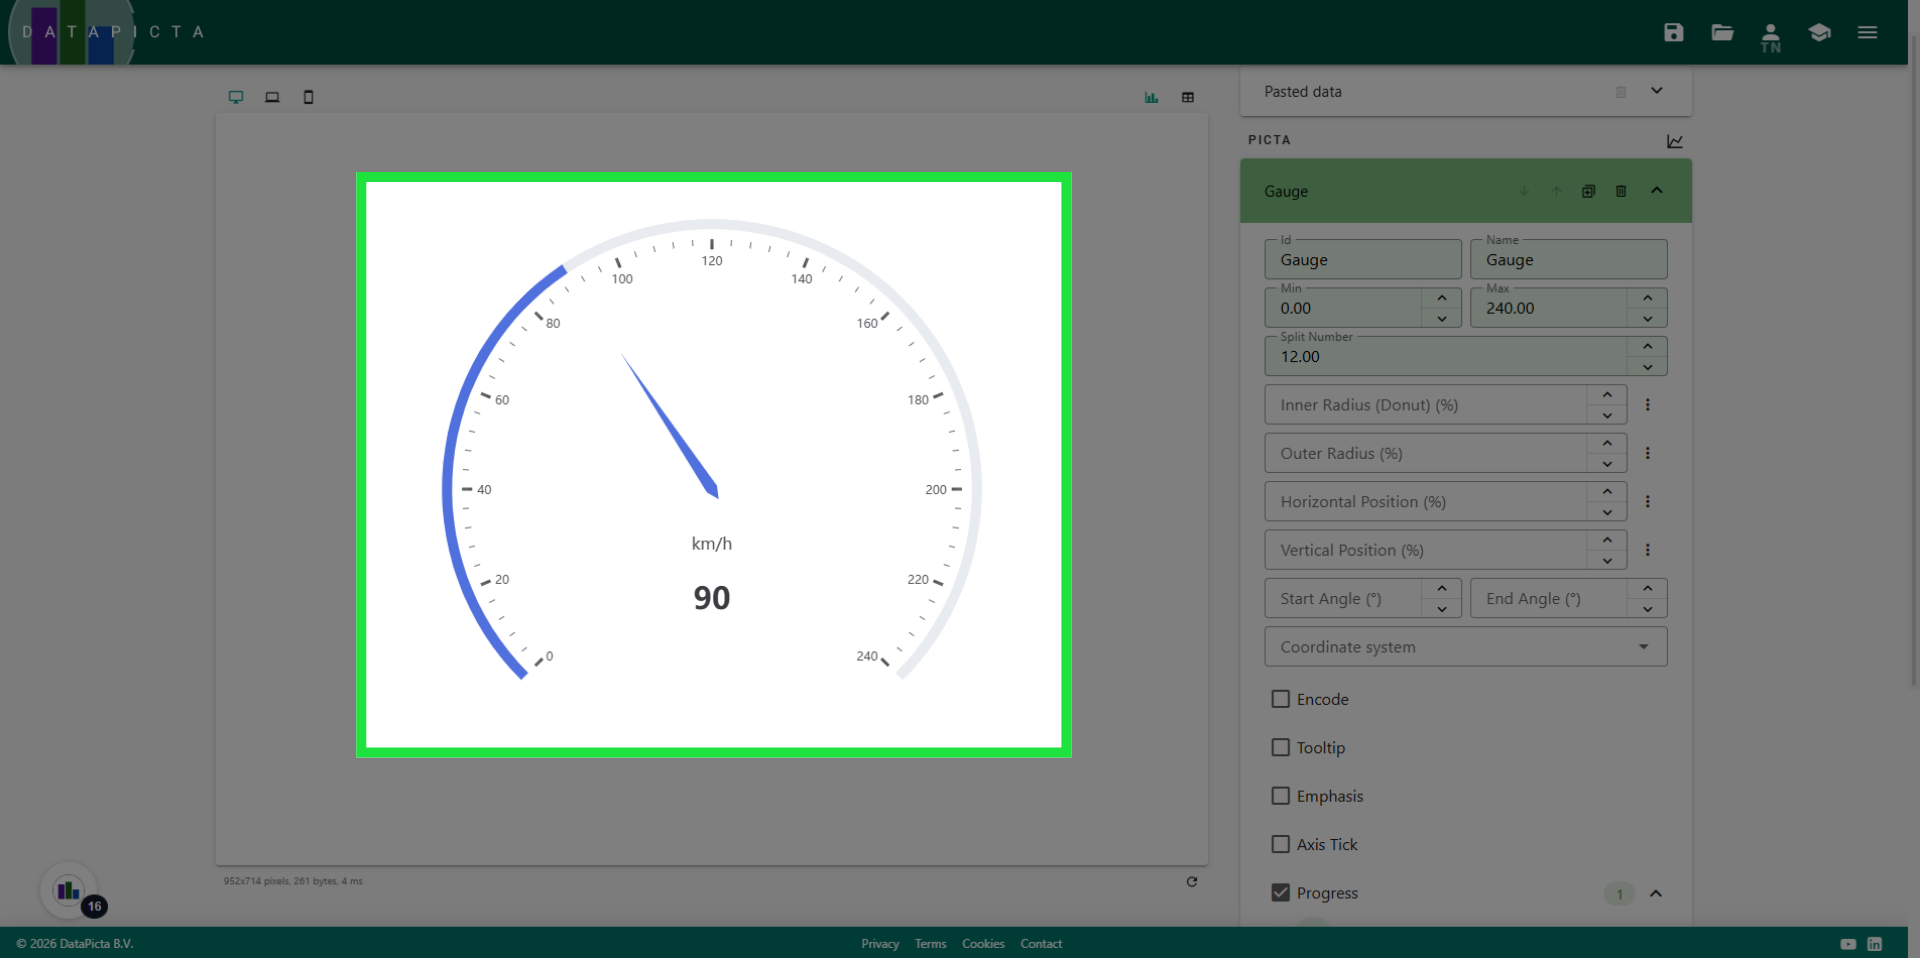The height and width of the screenshot is (958, 1920).
Task: Click the save icon in header
Action: click(x=1673, y=32)
